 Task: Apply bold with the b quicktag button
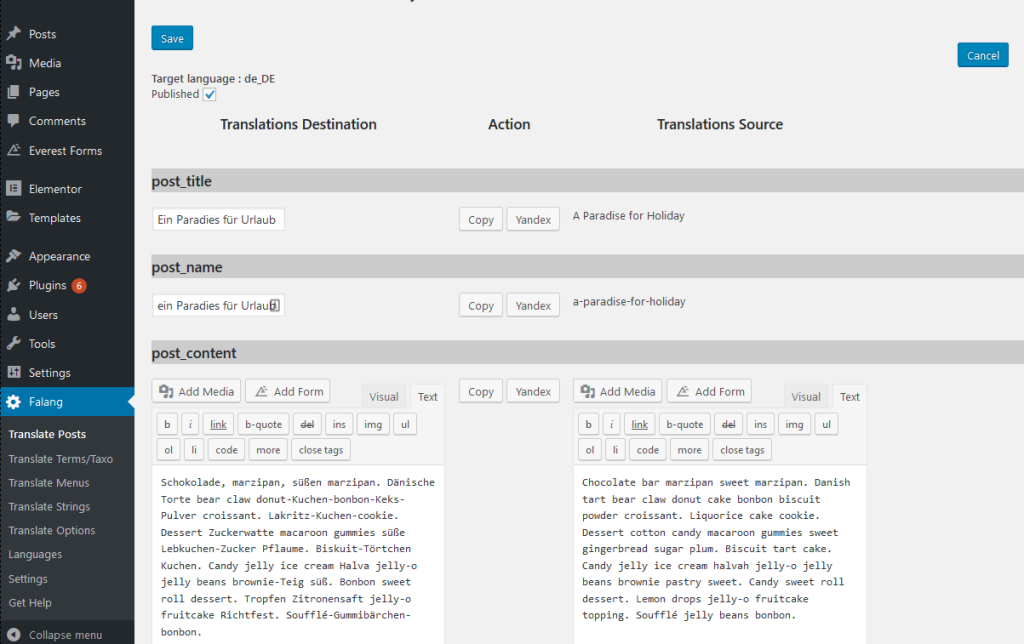point(166,423)
